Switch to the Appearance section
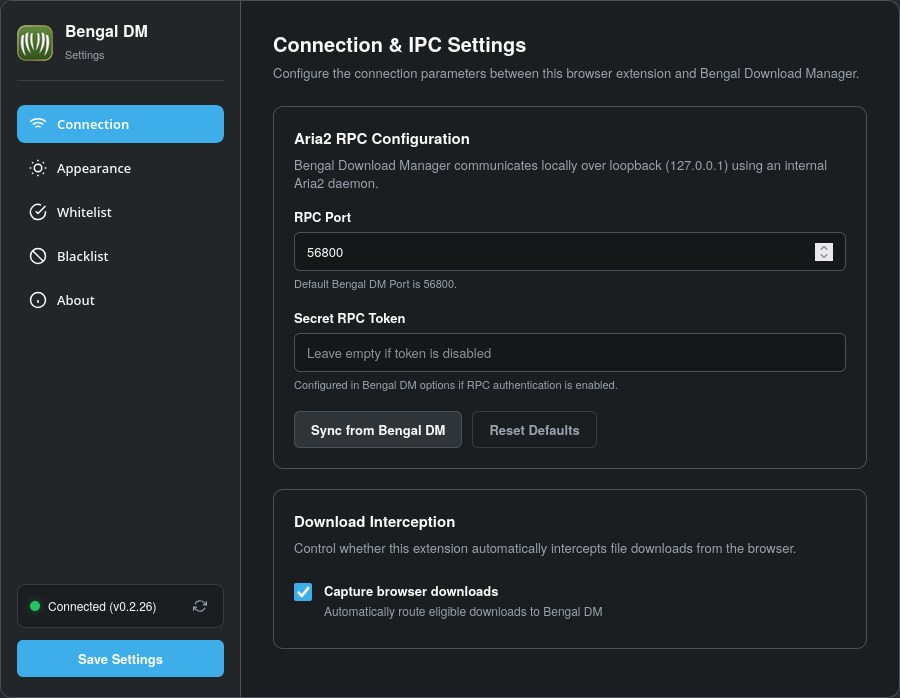 pos(121,168)
